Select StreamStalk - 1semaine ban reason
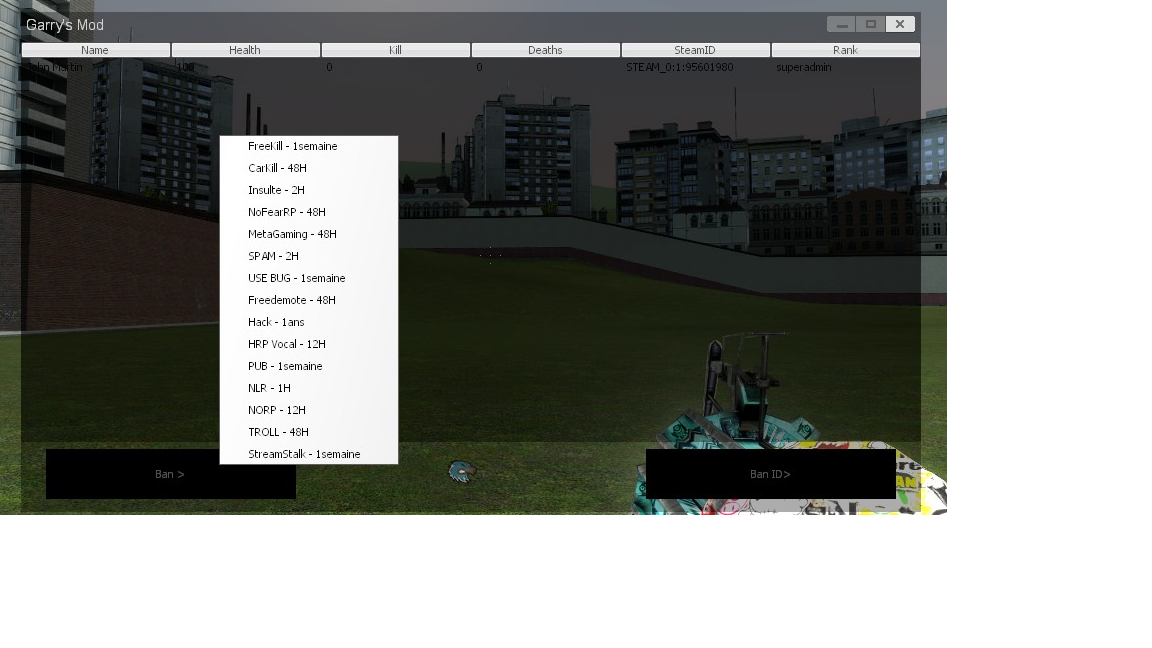 pos(309,454)
